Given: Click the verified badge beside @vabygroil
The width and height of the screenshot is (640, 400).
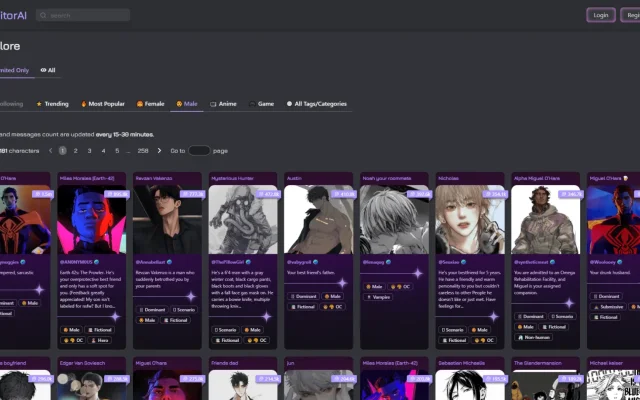Looking at the screenshot, I should click(316, 262).
